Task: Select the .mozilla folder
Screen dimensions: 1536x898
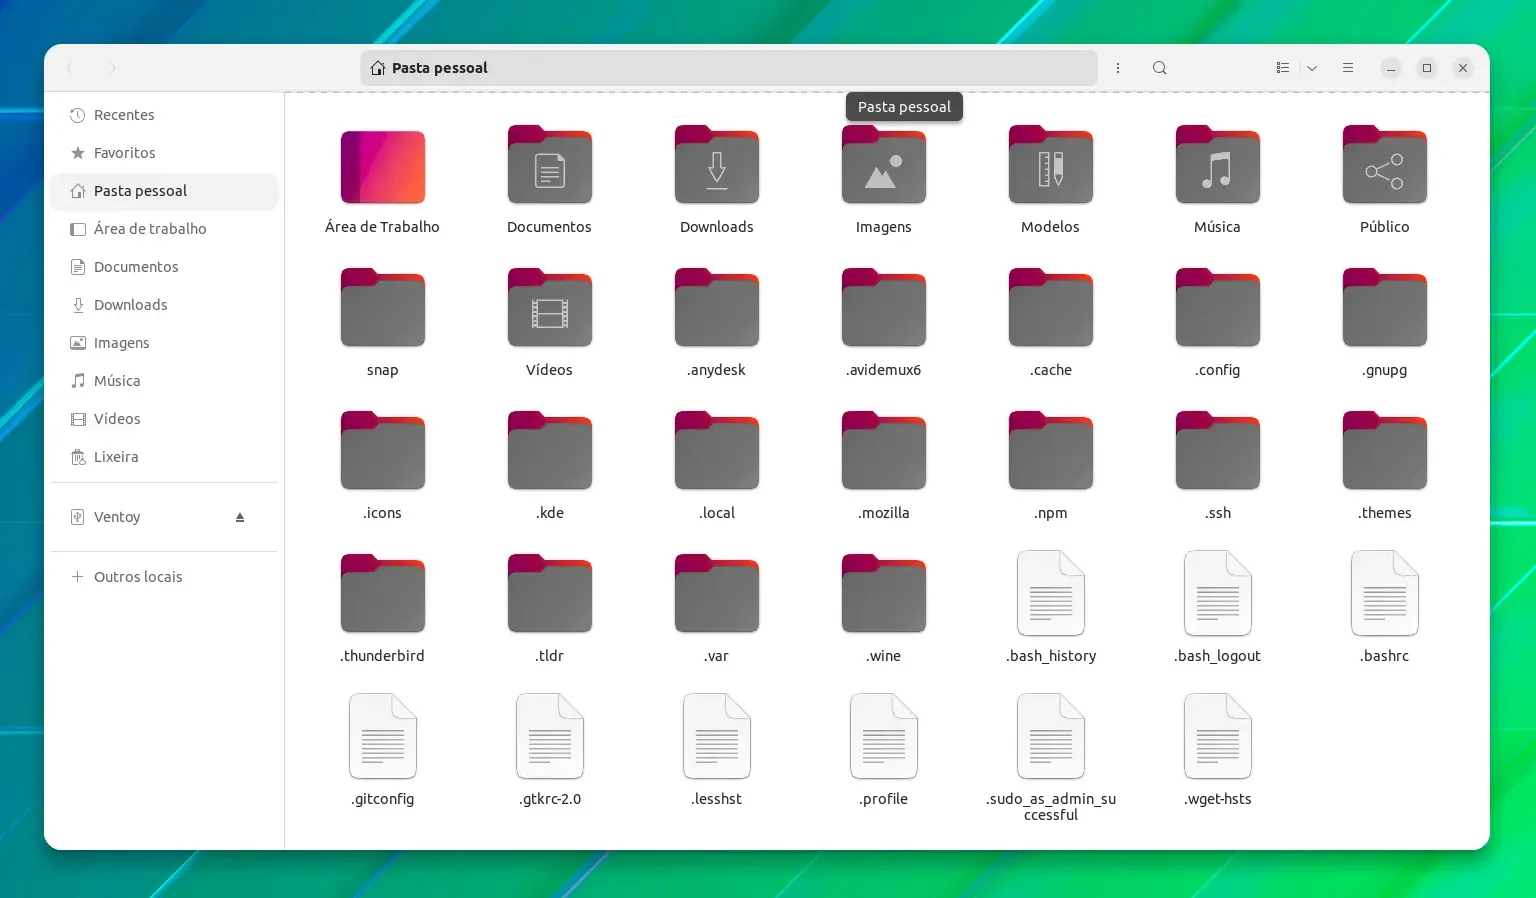Action: (884, 451)
